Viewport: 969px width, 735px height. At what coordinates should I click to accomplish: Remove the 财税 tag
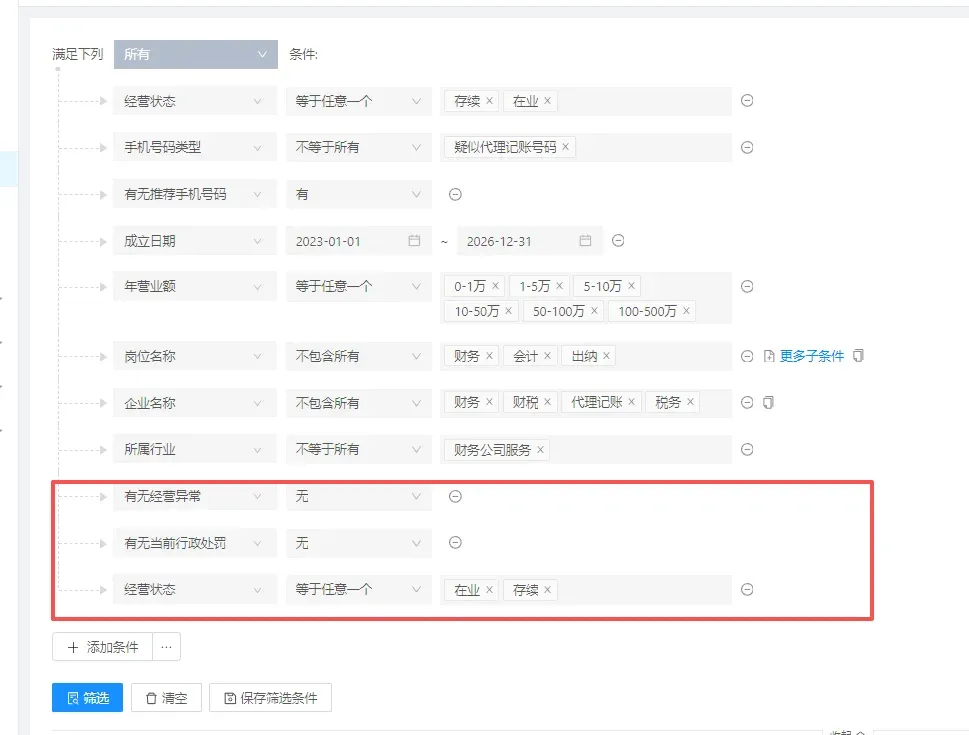pyautogui.click(x=547, y=402)
